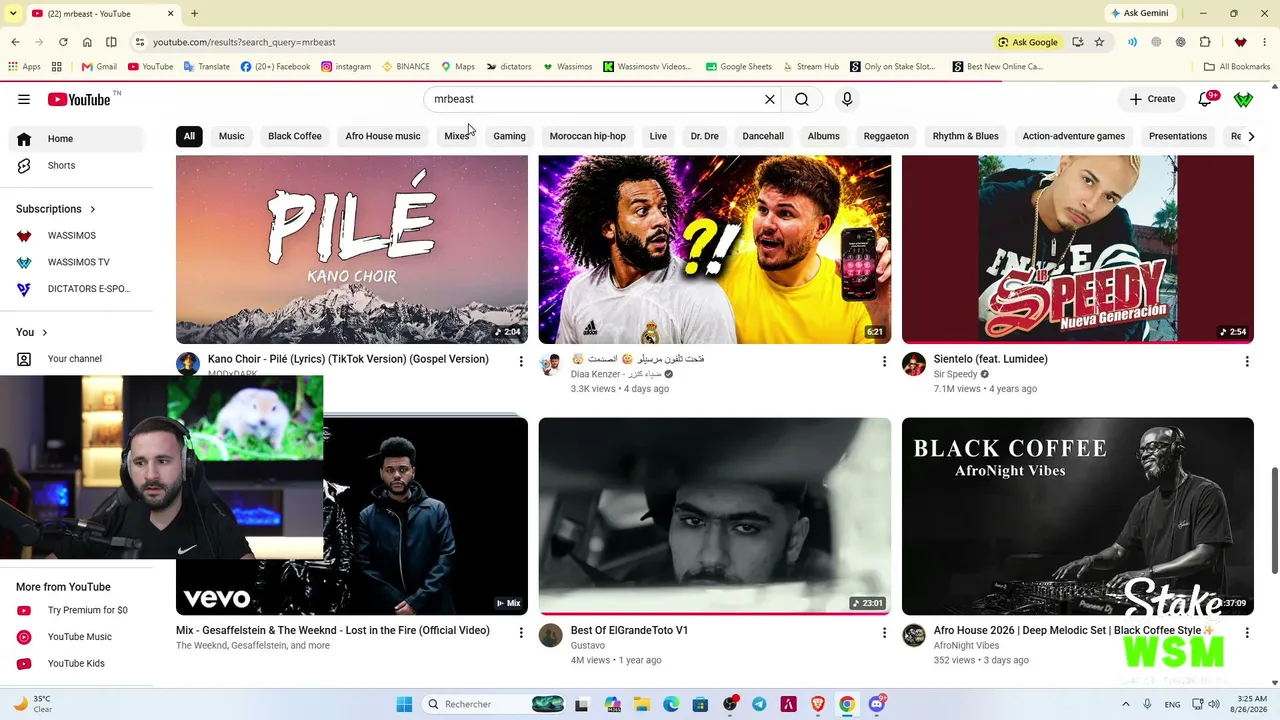This screenshot has height=720, width=1280.
Task: Open YouTube Music link
Action: (x=78, y=637)
